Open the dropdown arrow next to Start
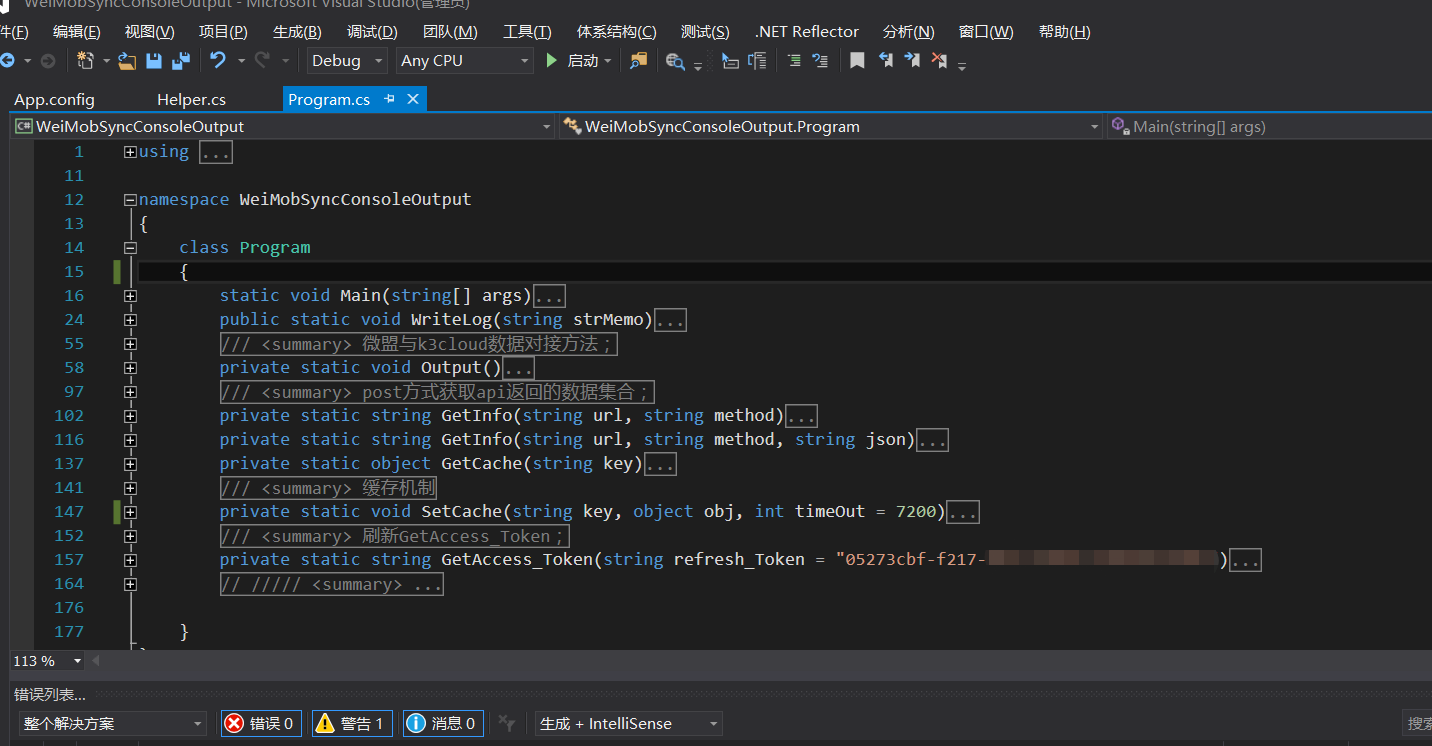Image resolution: width=1432 pixels, height=746 pixels. (607, 61)
